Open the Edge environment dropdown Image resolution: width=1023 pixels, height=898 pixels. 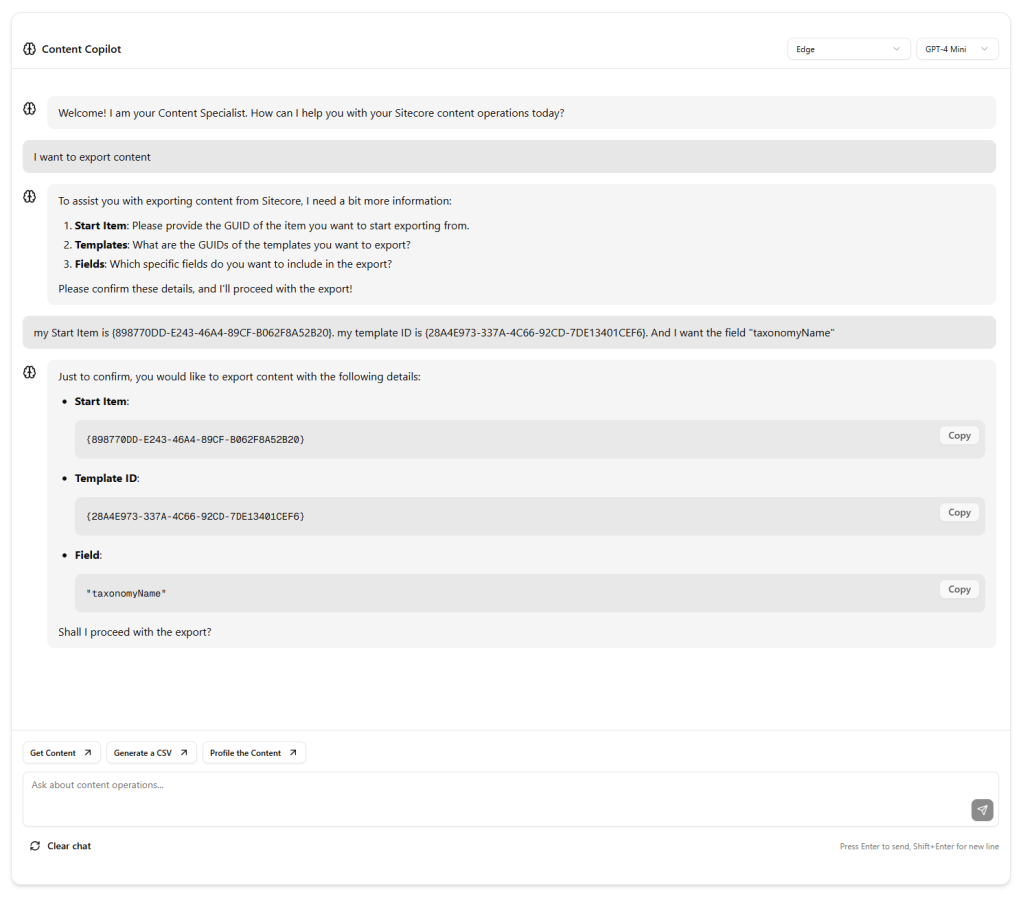click(x=847, y=48)
